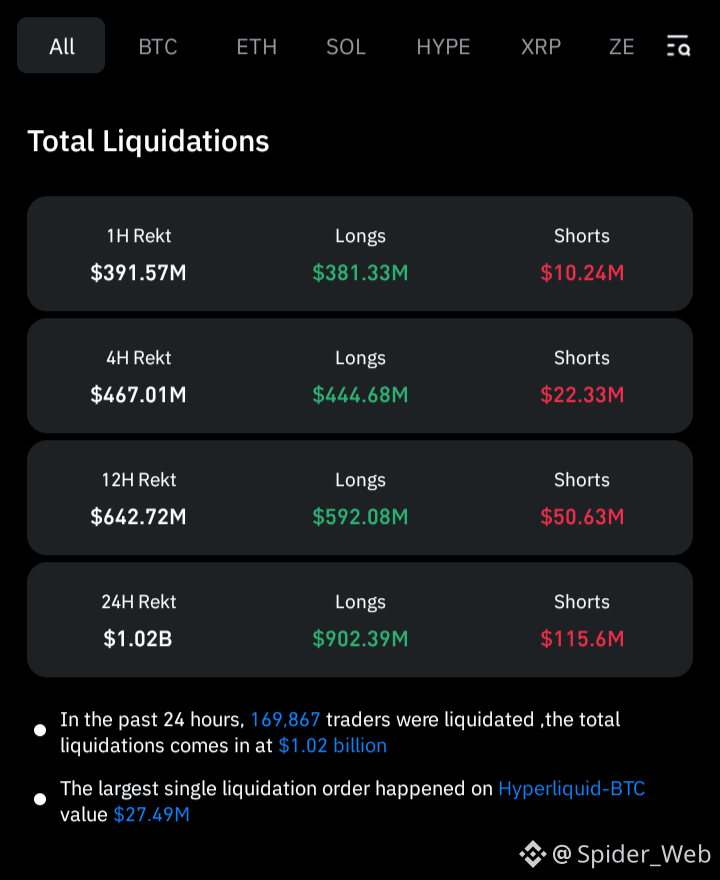
Task: Select the All tab
Action: (x=61, y=45)
